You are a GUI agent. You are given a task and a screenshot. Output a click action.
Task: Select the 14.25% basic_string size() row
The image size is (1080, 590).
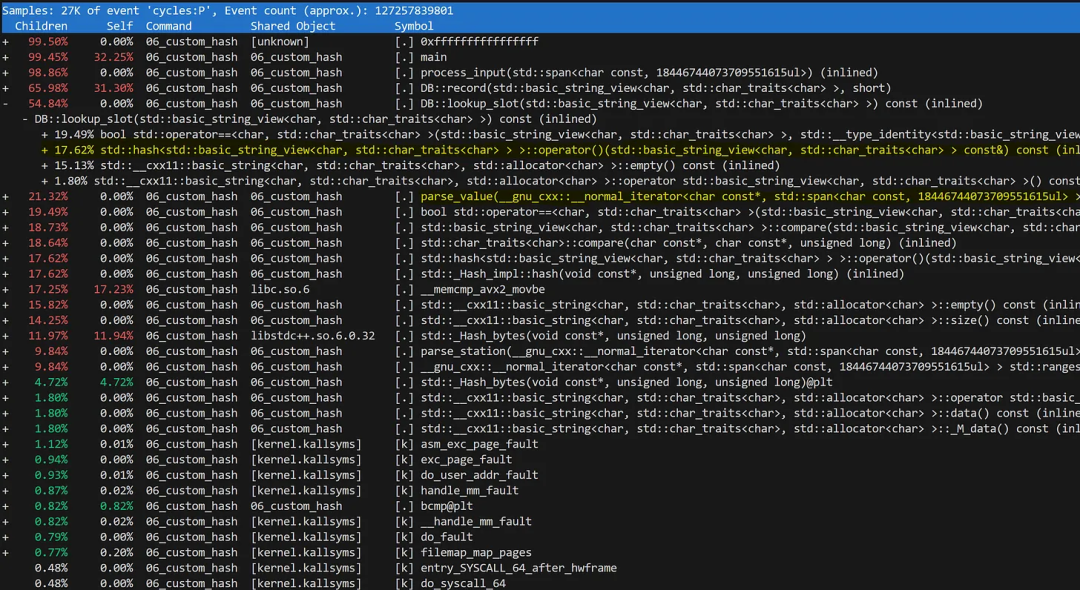tap(540, 321)
